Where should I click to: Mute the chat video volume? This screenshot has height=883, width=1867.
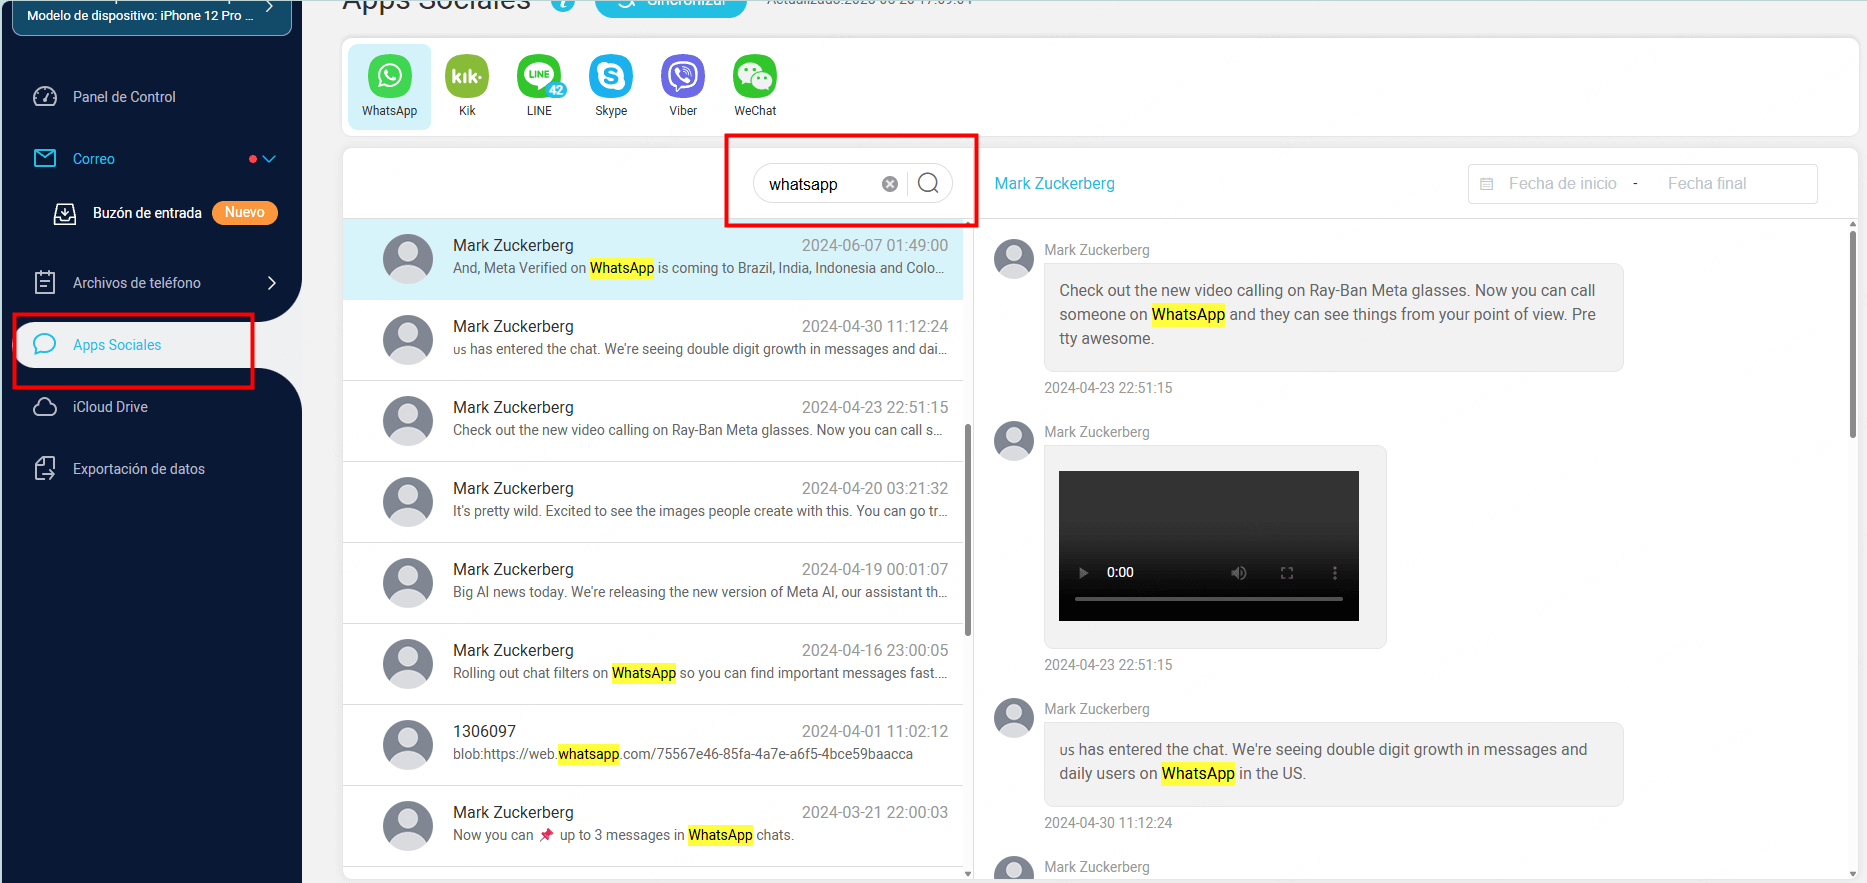click(x=1239, y=573)
